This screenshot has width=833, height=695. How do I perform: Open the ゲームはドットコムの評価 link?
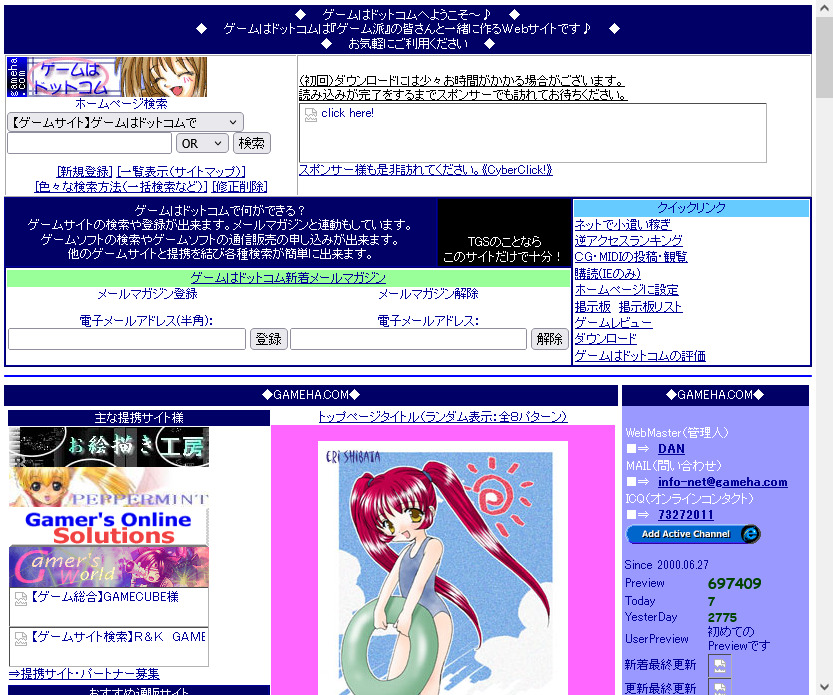coord(640,356)
